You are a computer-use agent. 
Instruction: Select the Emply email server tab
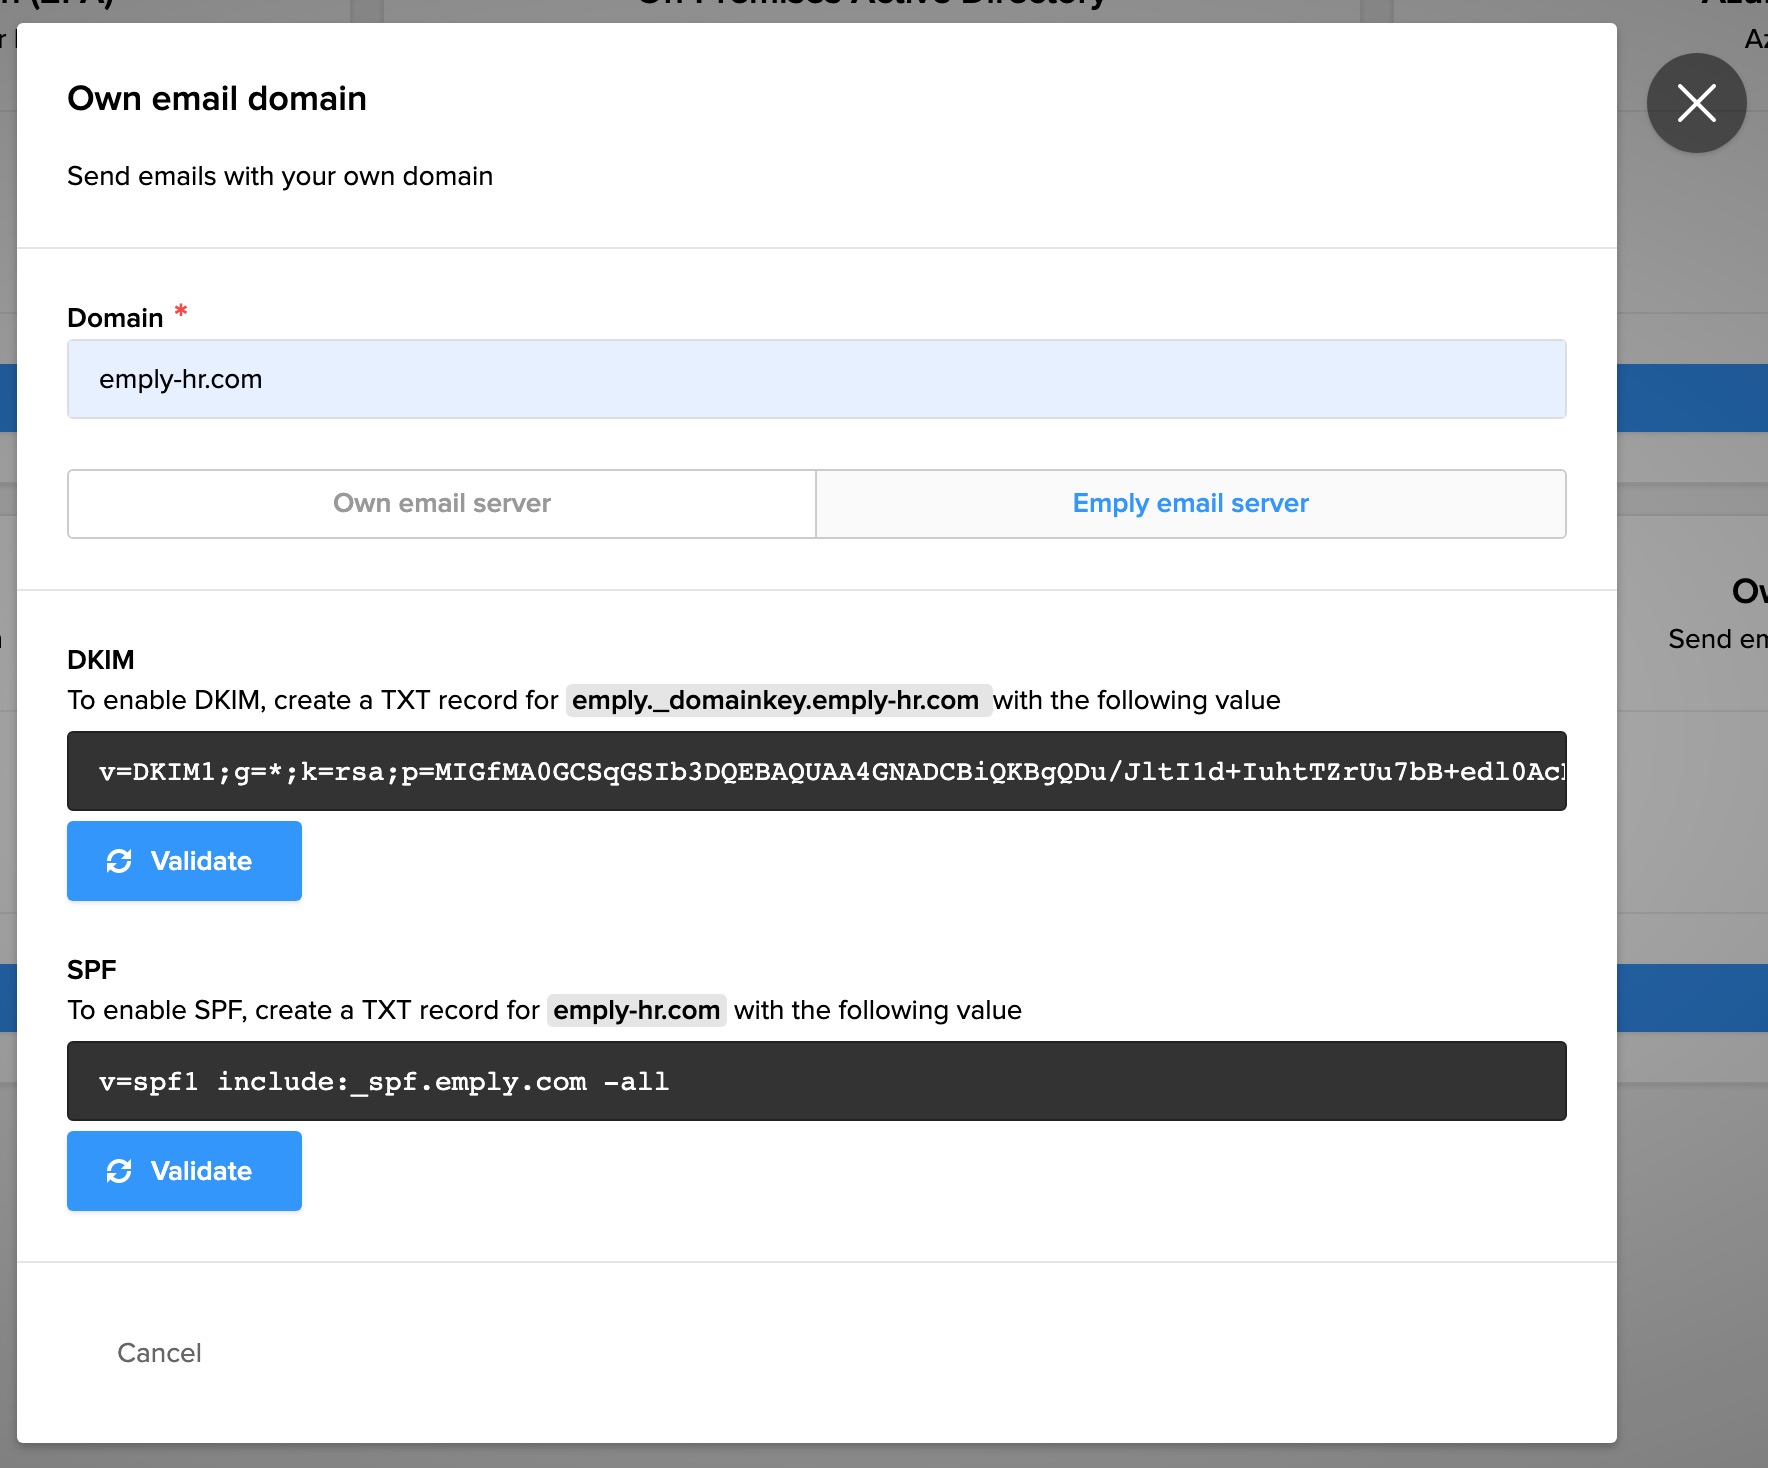[x=1190, y=504]
